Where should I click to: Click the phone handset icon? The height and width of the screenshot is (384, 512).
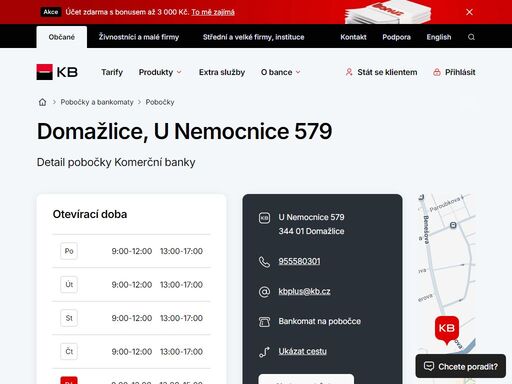click(x=264, y=262)
